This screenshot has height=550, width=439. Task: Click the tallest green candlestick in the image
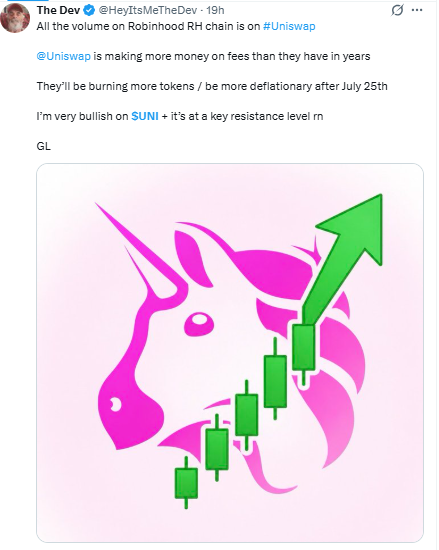[275, 380]
